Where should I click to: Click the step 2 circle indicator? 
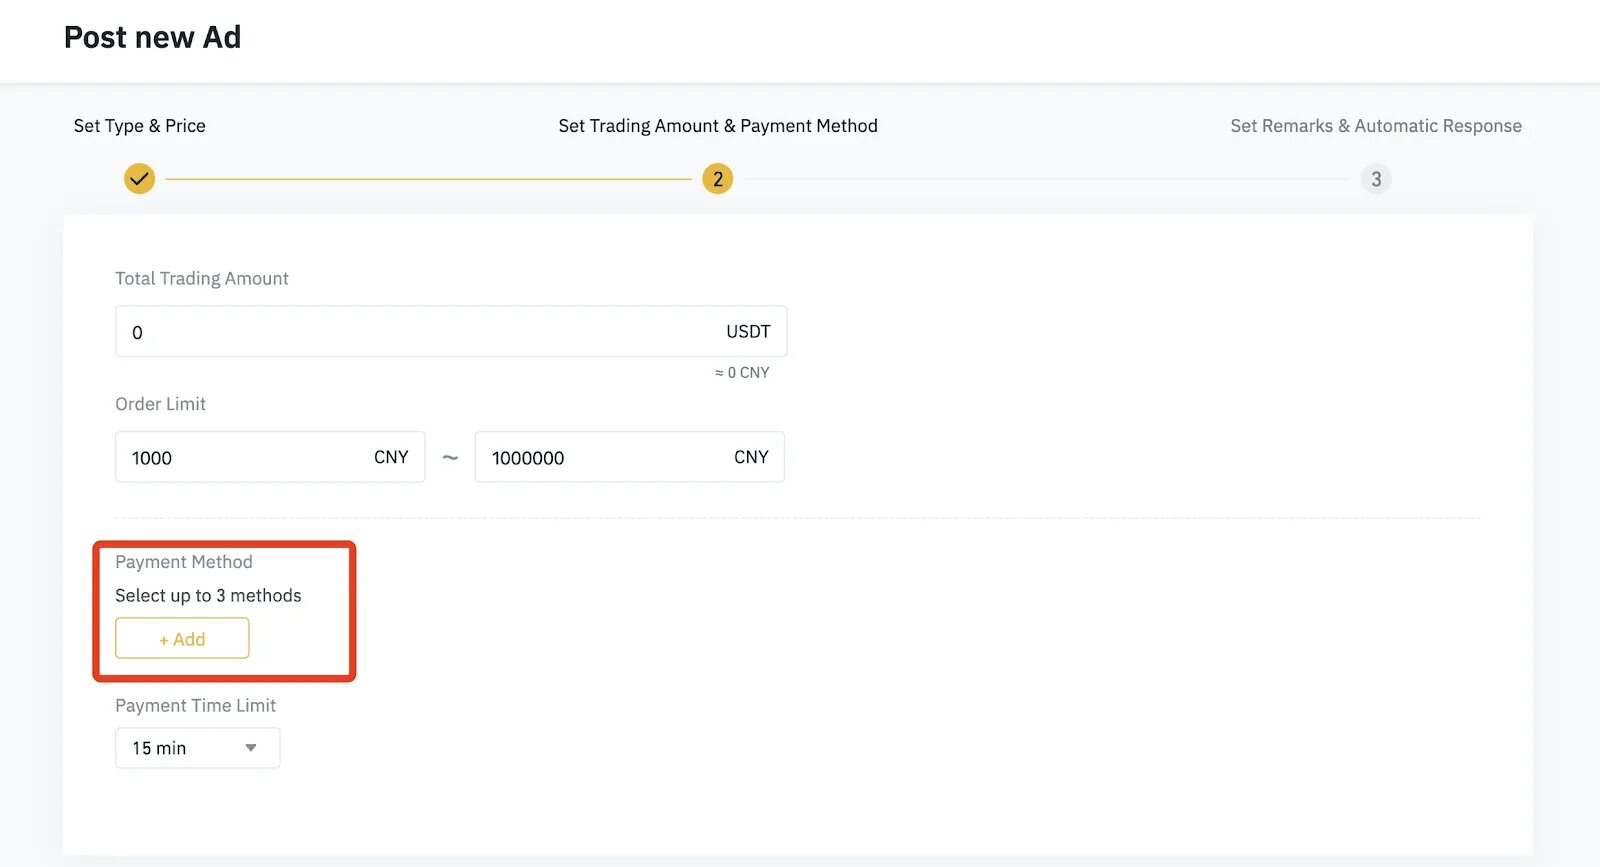(x=717, y=179)
